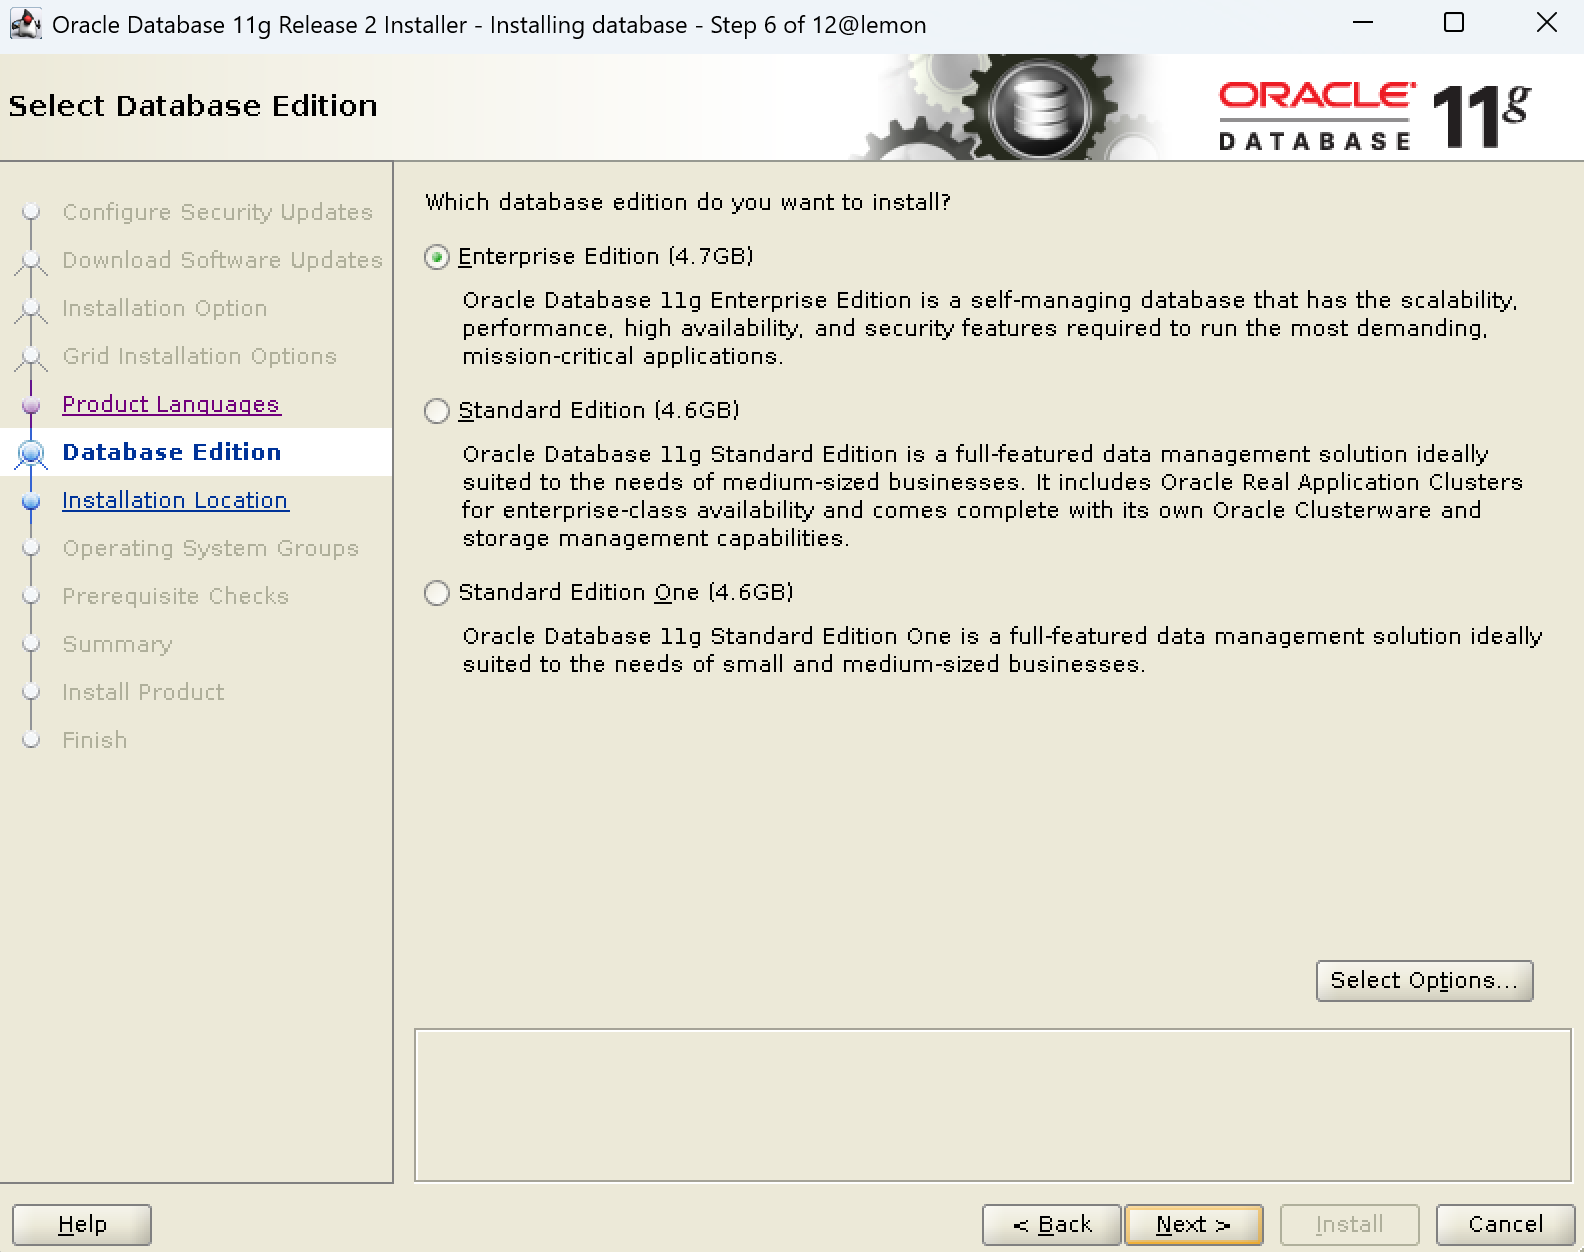Screen dimensions: 1584x1252
Task: Select the Enterprise Edition radio button
Action: click(437, 257)
